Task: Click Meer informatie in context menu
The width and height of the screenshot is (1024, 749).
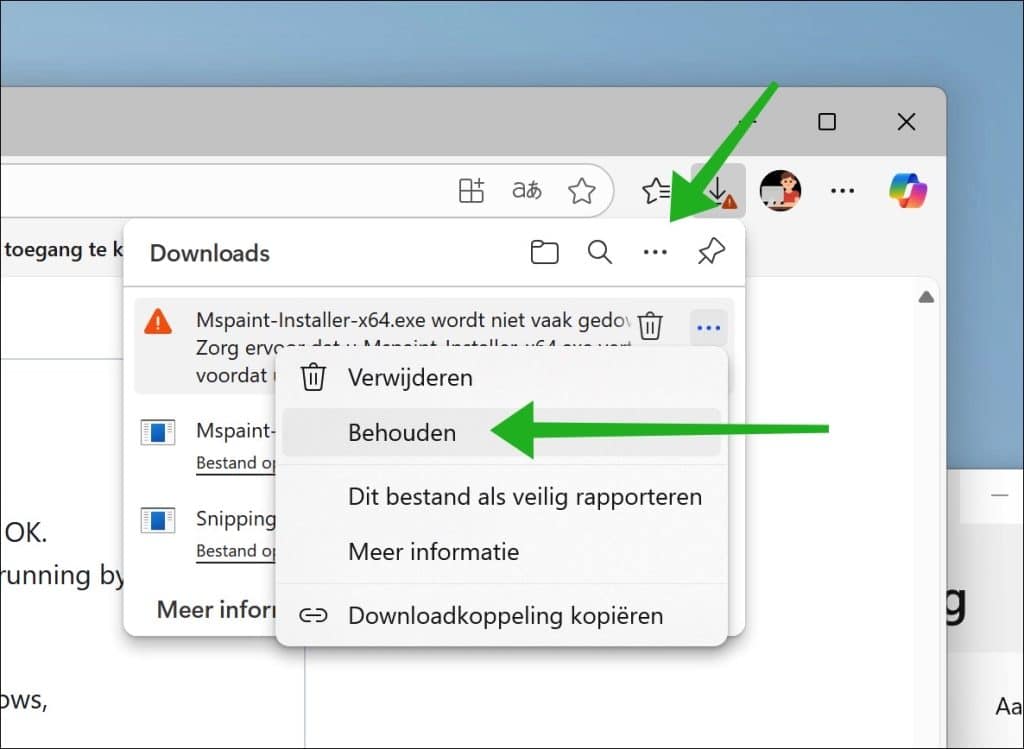Action: pos(502,552)
